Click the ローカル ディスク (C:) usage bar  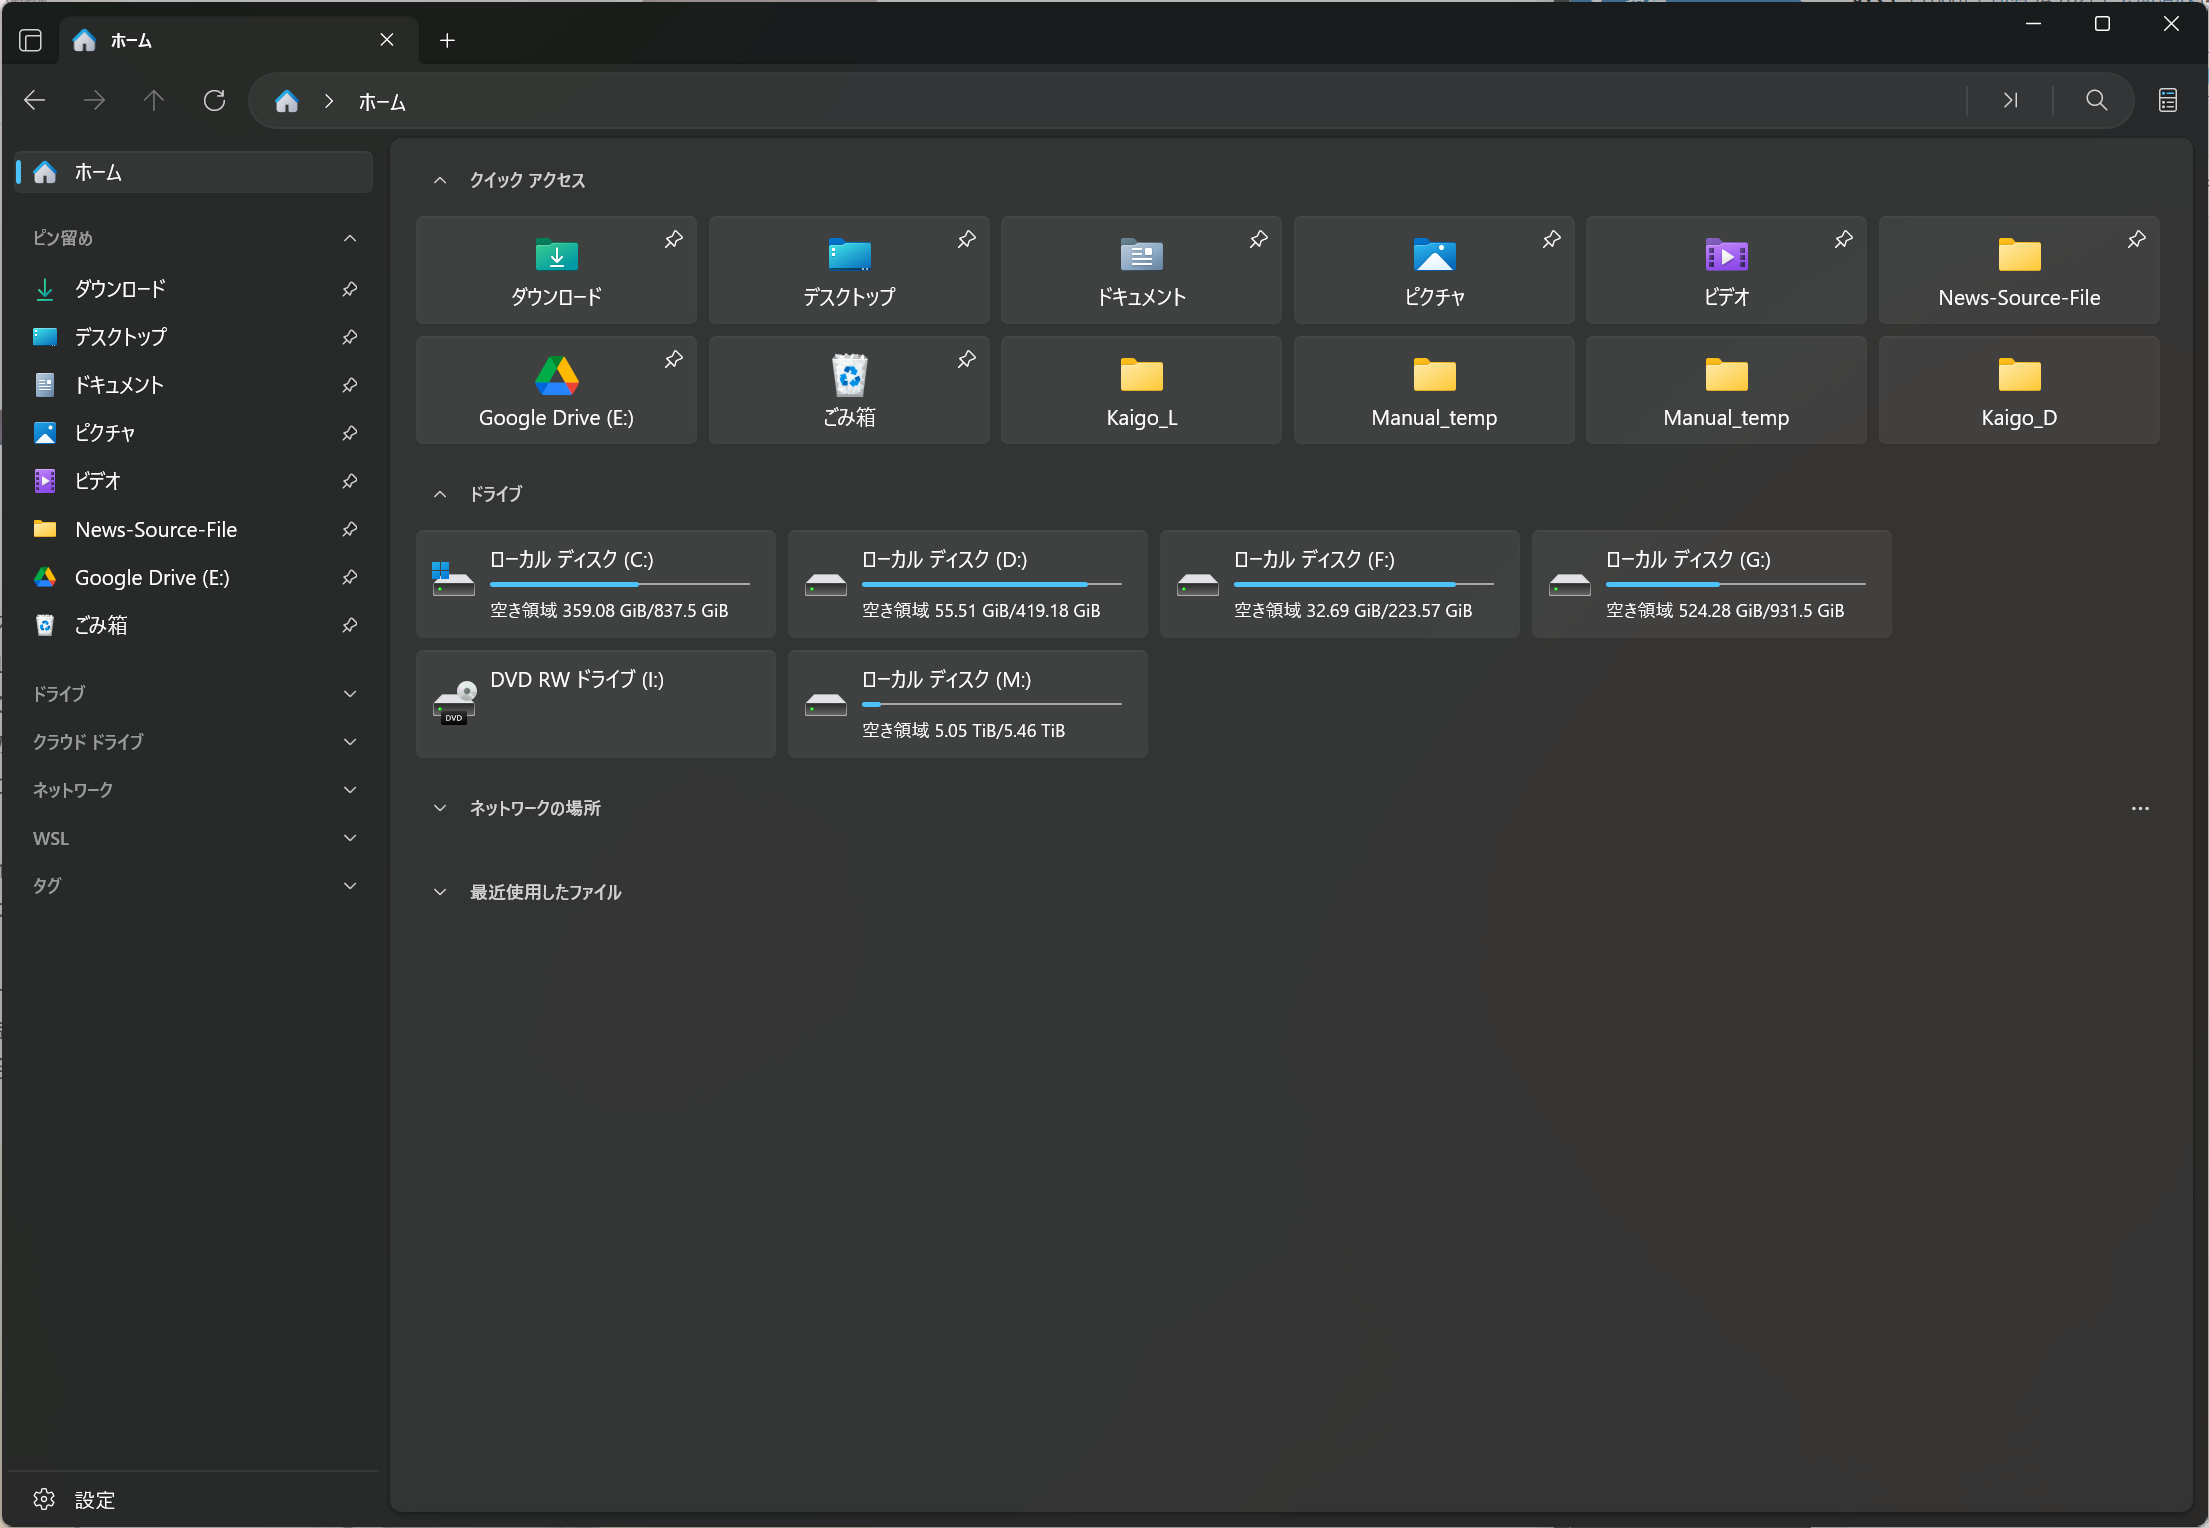619,584
